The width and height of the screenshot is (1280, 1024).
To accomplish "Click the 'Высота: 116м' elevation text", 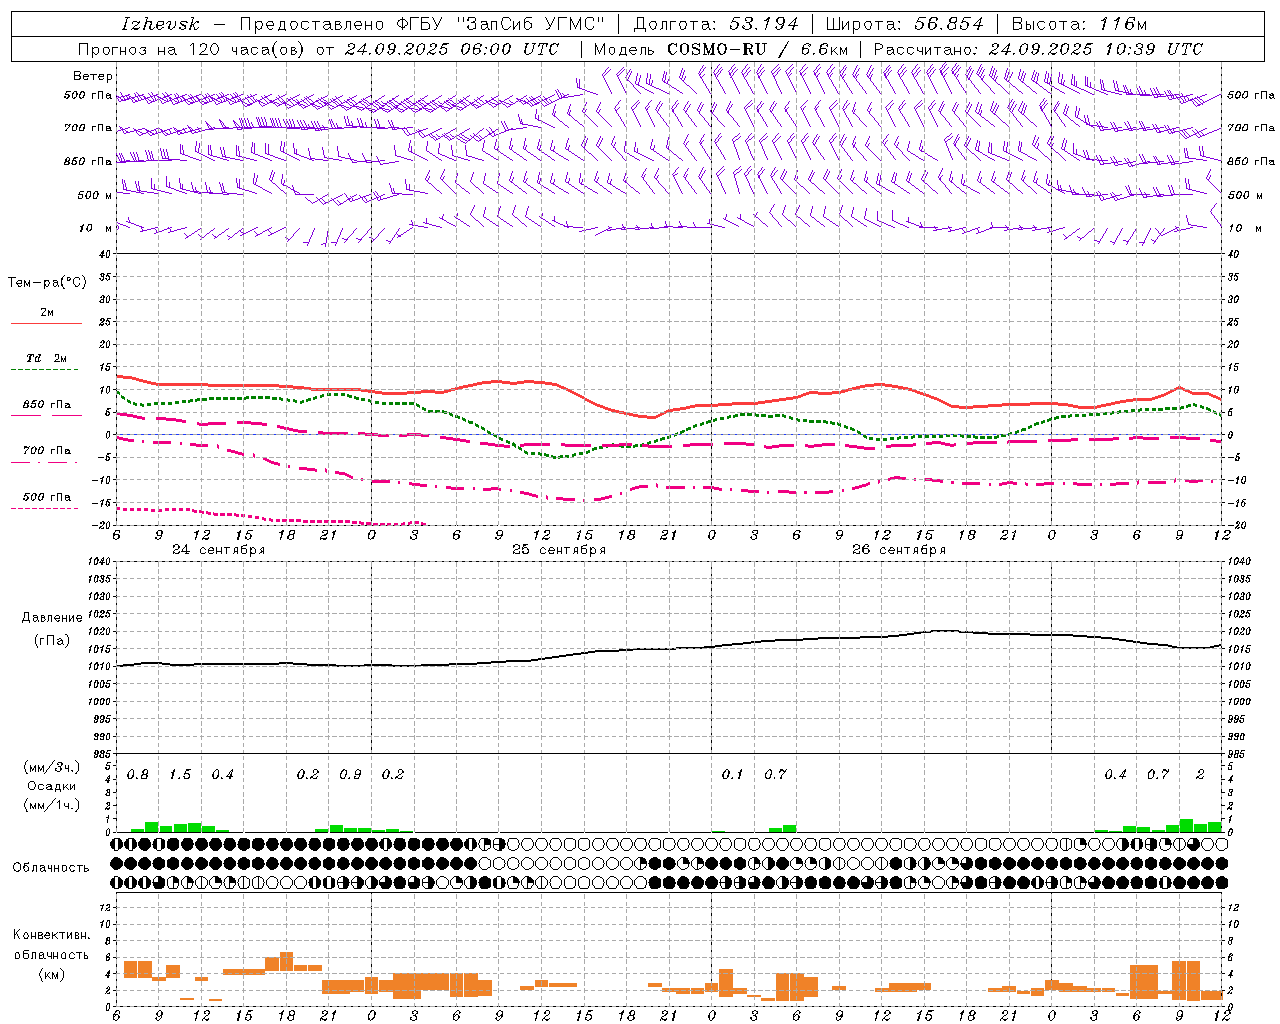I will pyautogui.click(x=1078, y=24).
